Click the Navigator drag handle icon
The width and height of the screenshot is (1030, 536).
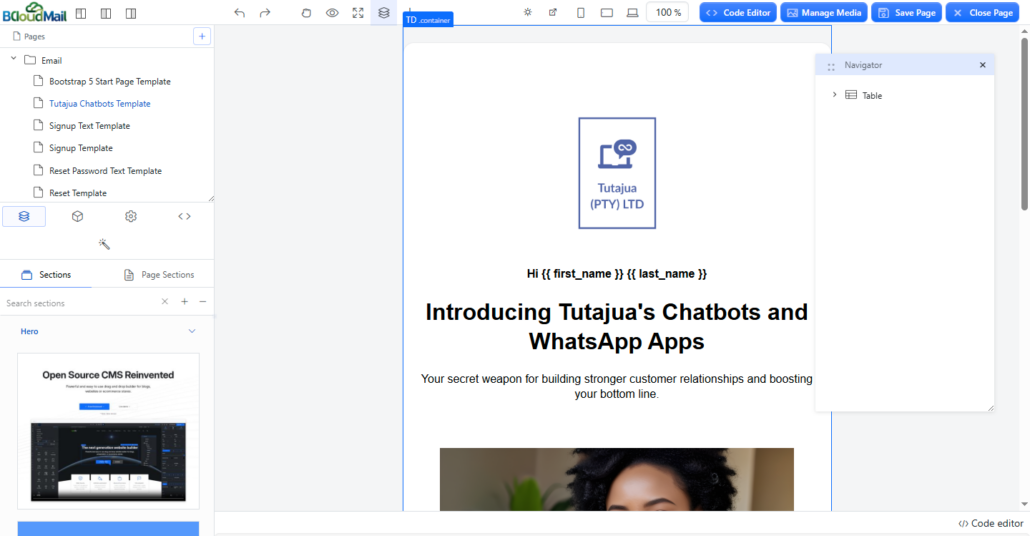pyautogui.click(x=831, y=66)
